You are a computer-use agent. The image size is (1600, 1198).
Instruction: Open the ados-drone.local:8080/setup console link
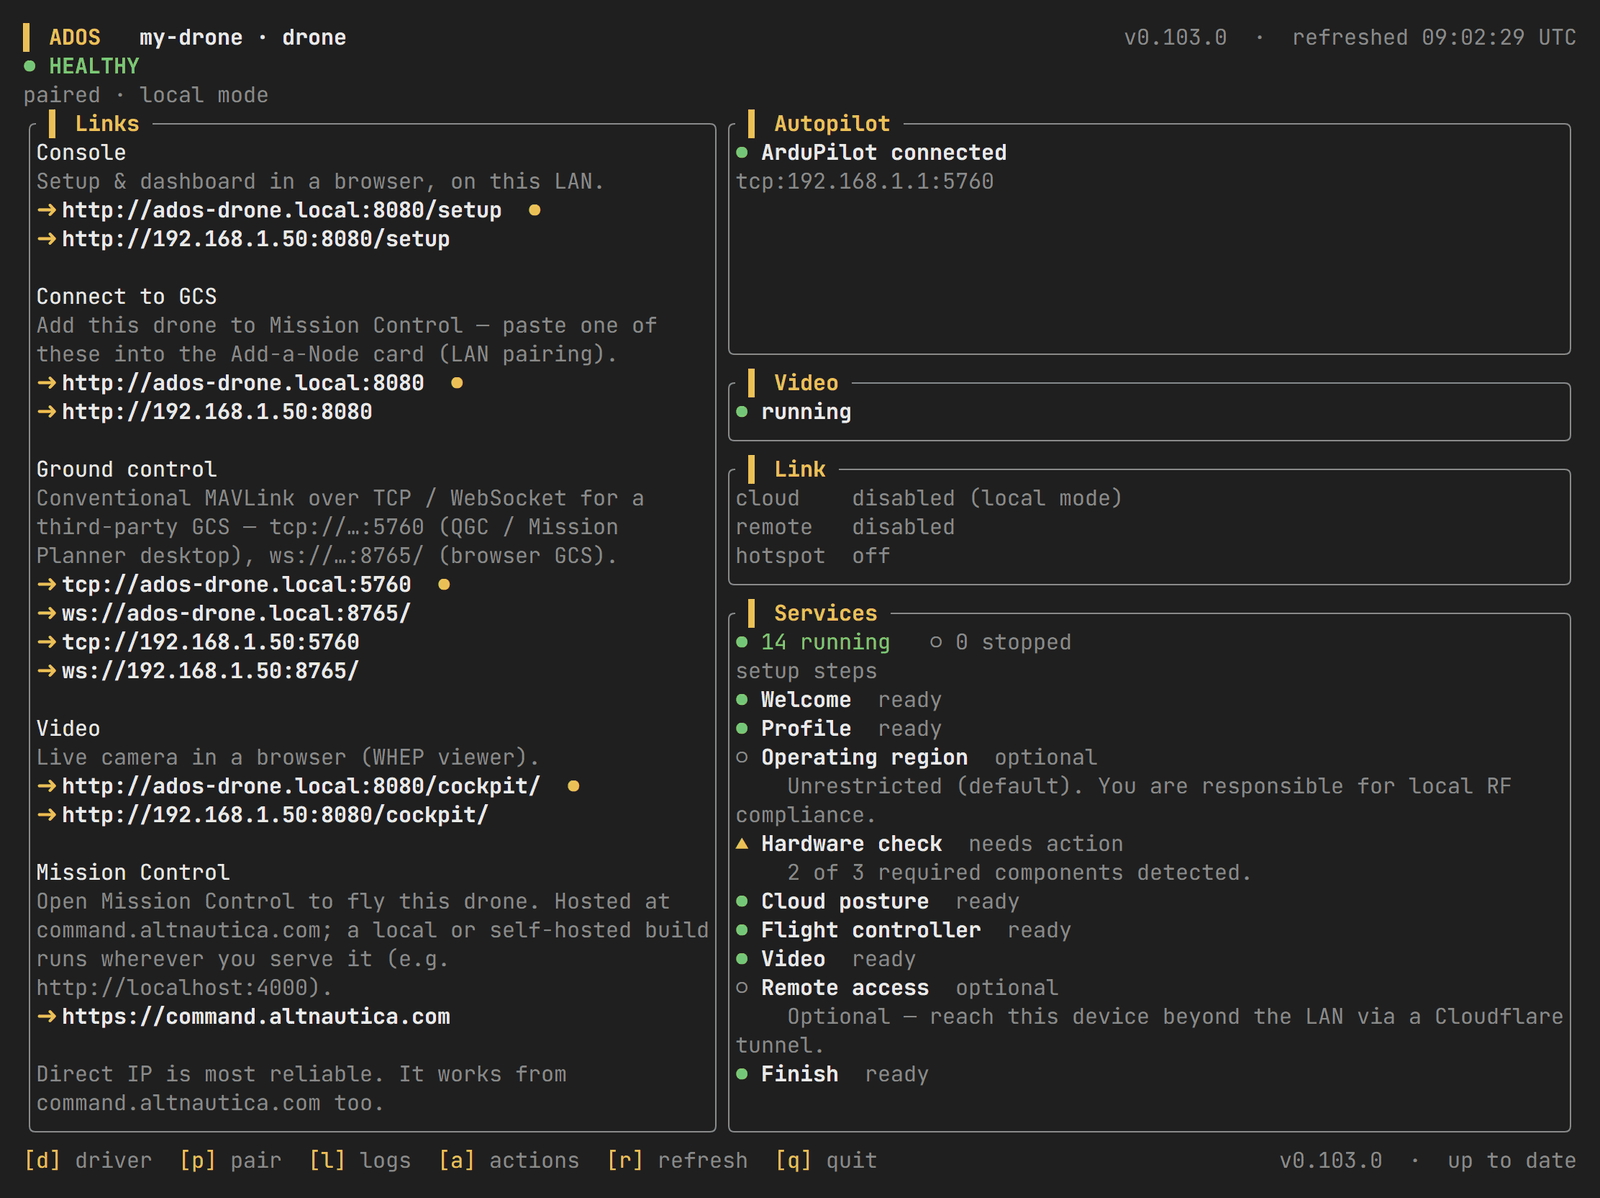282,210
